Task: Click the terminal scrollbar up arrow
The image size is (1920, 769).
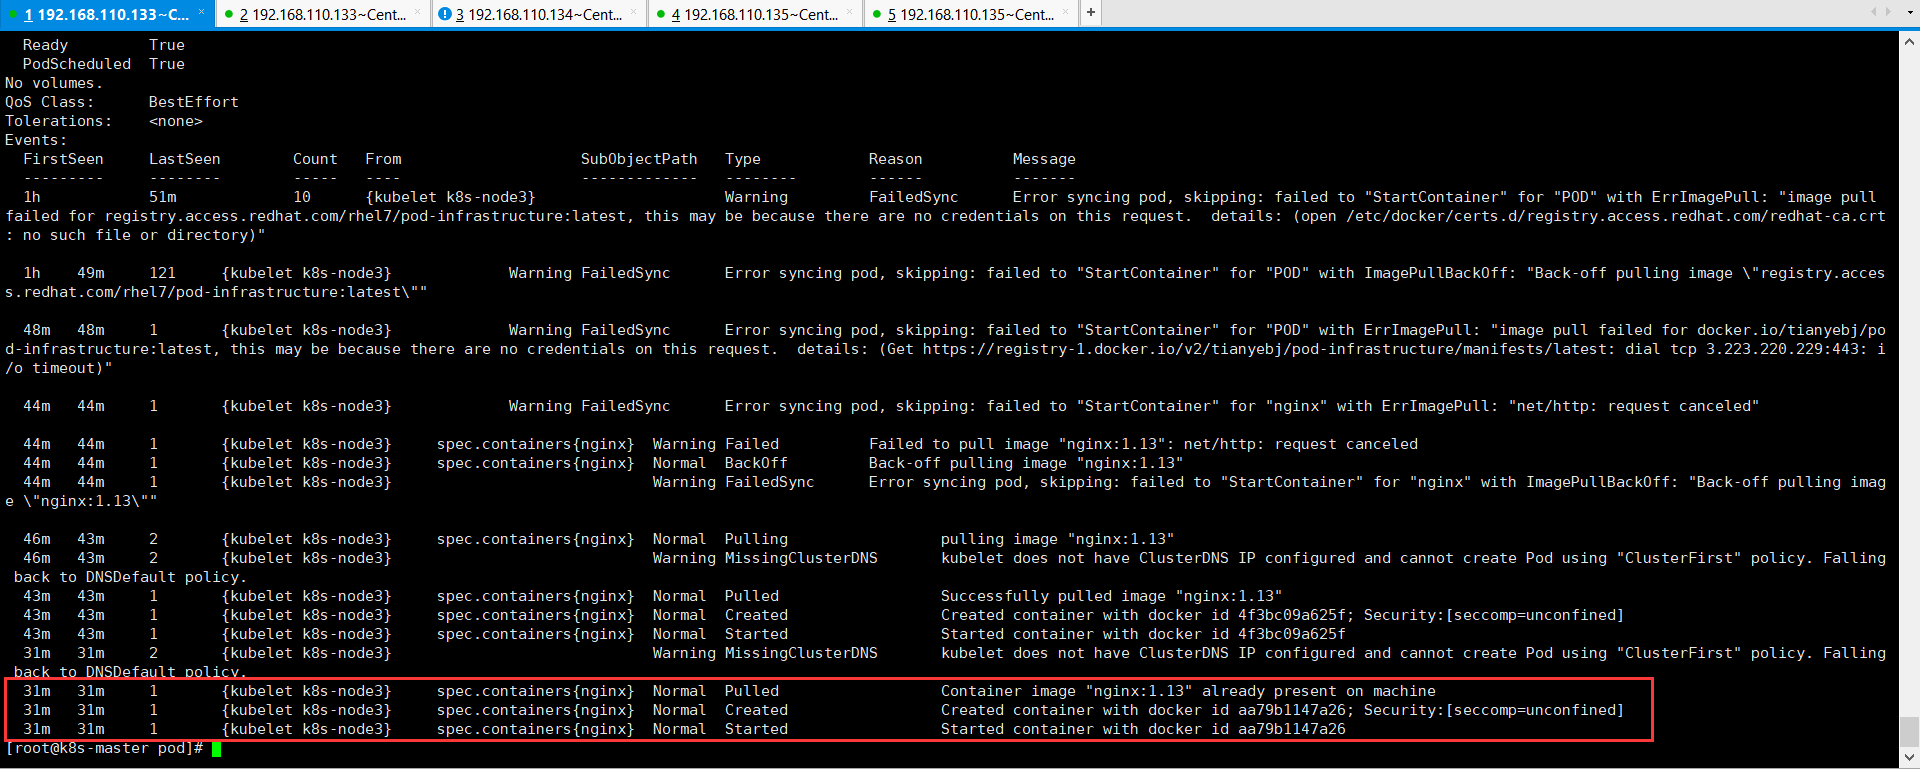Action: [x=1909, y=41]
